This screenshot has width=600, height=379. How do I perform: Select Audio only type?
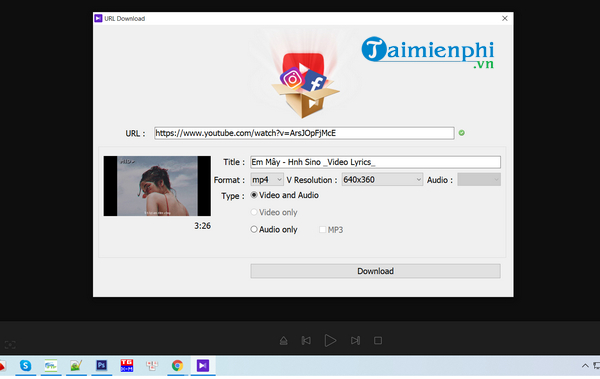(274, 229)
